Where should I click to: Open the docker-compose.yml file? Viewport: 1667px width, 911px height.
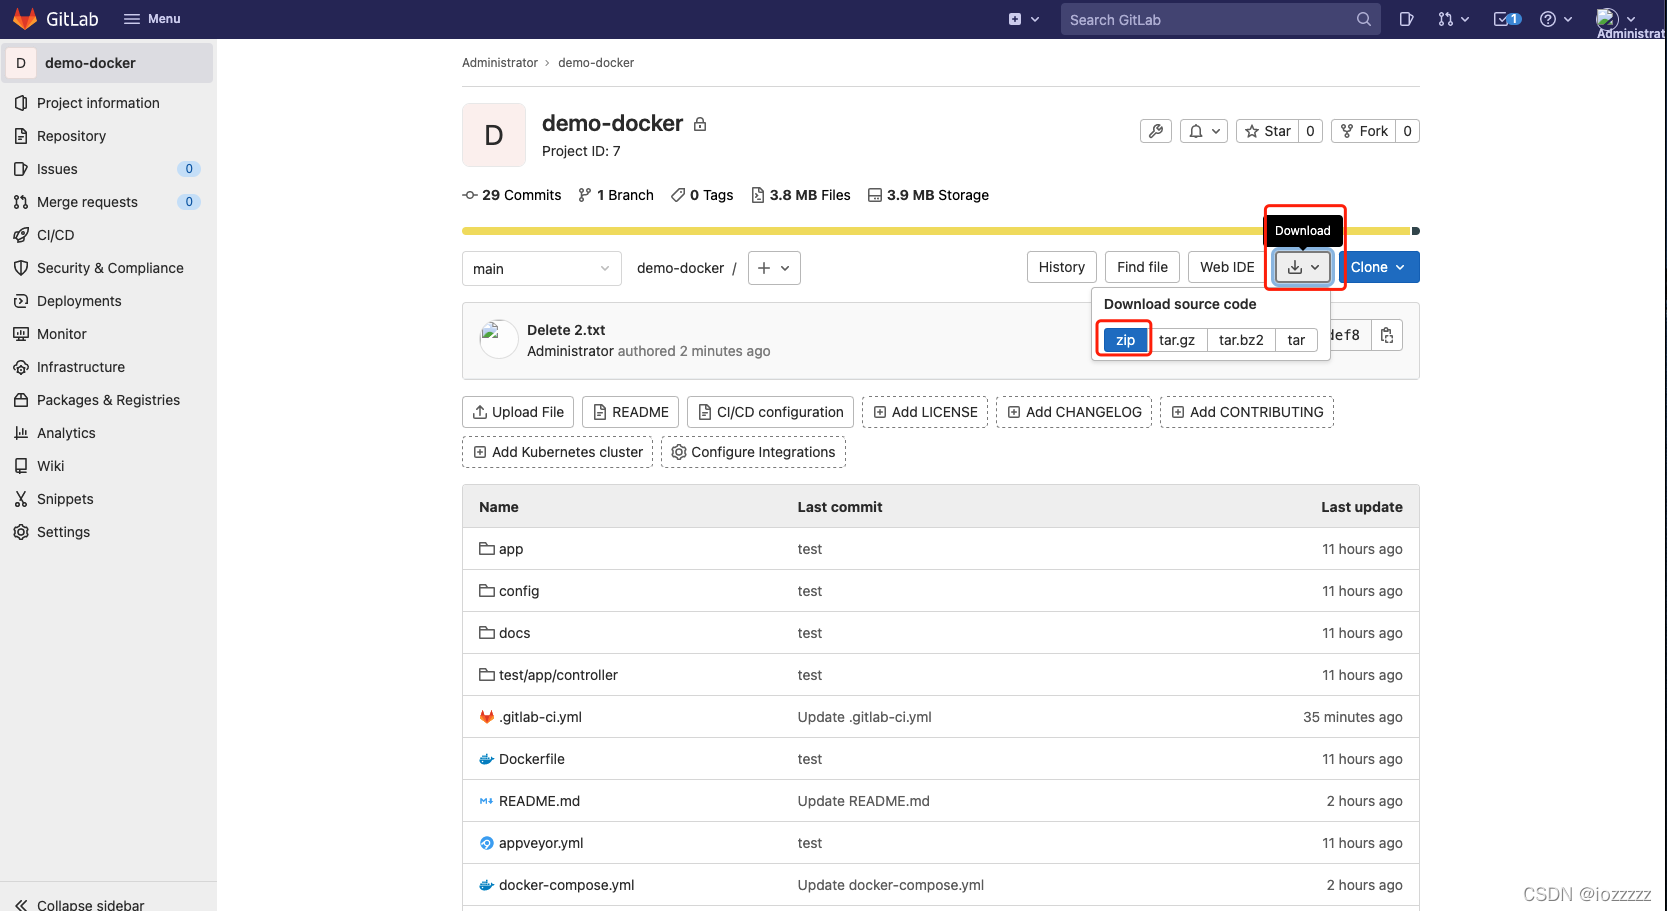(566, 885)
